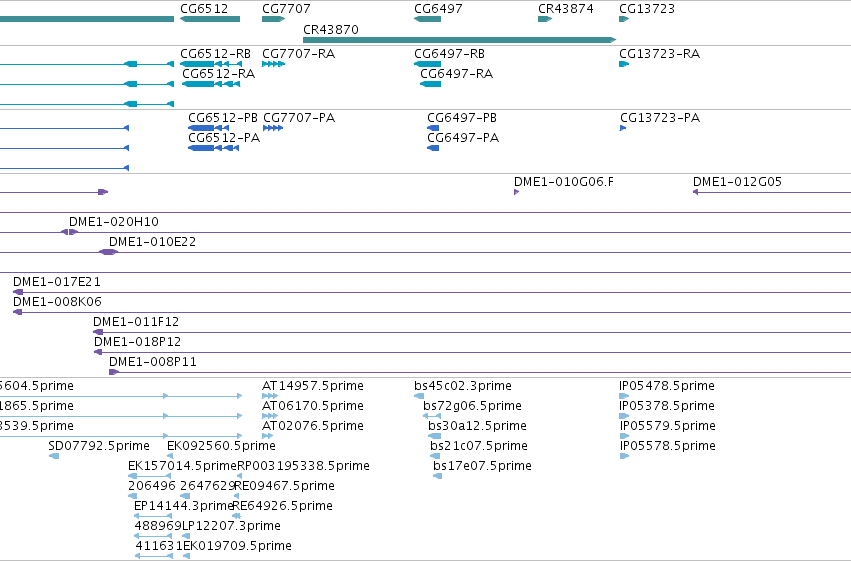
Task: Select EST bs21c07.5prime
Action: click(435, 456)
